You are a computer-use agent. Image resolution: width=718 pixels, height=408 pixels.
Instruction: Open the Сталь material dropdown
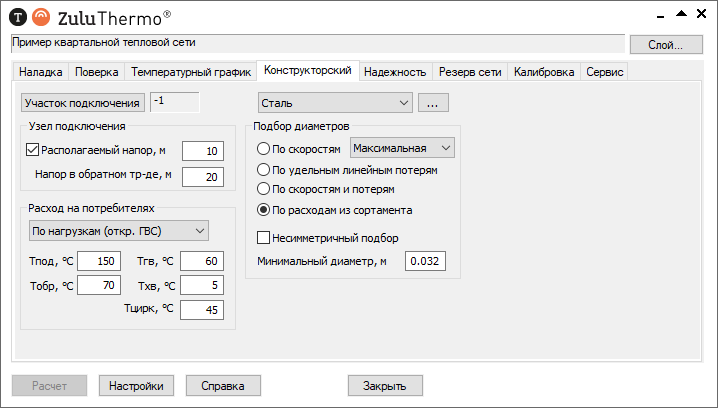[334, 102]
